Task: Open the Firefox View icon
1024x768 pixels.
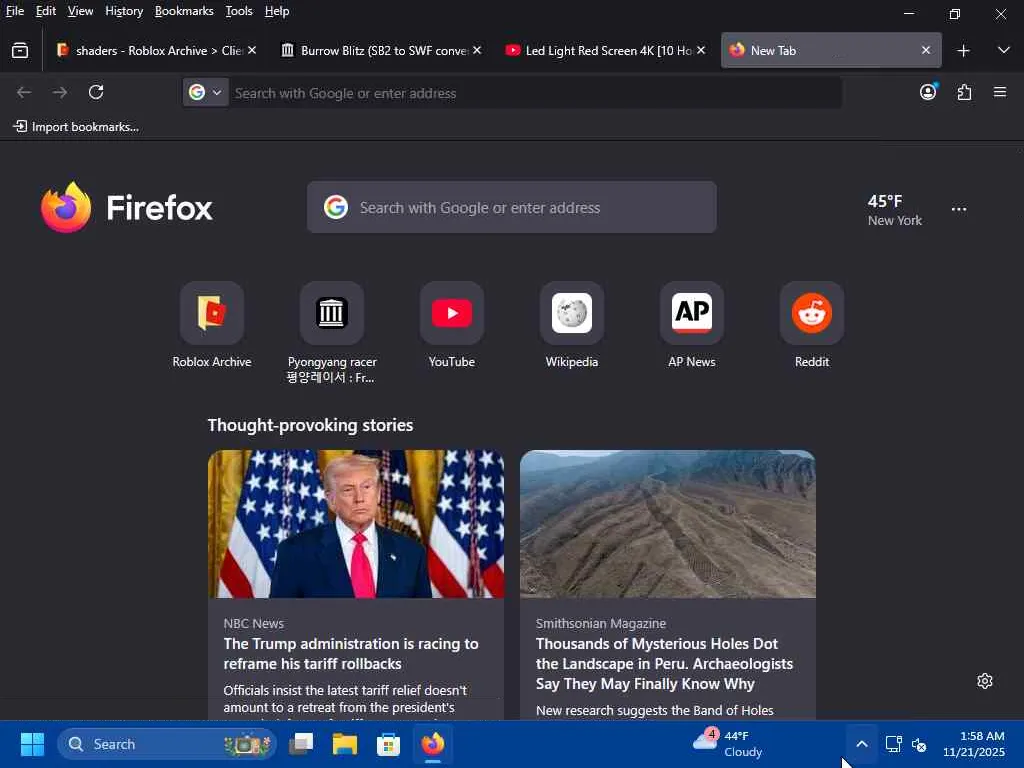Action: pos(20,50)
